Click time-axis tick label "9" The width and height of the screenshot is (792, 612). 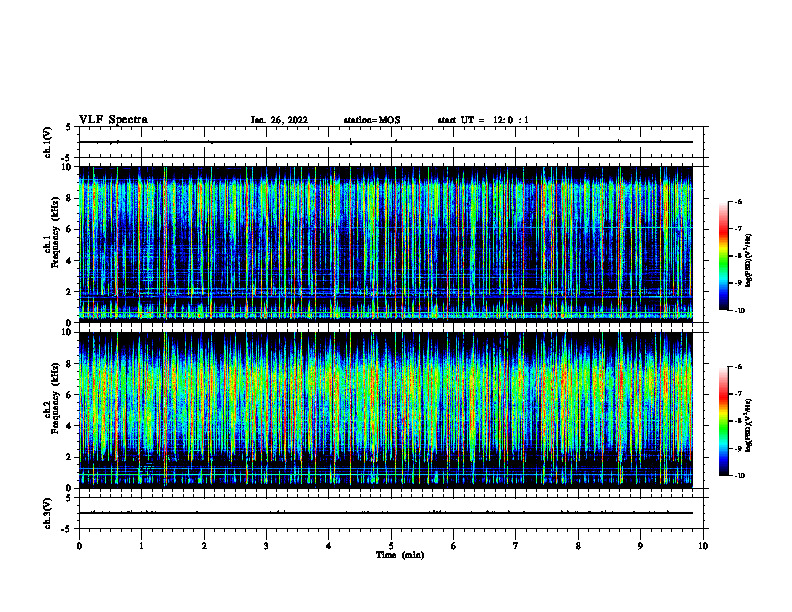640,546
